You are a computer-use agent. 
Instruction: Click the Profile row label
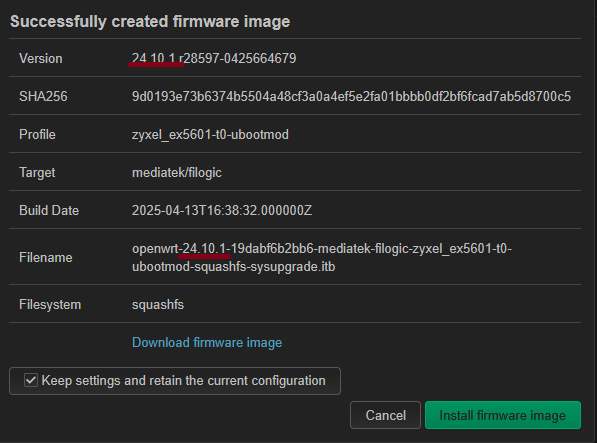click(x=37, y=134)
